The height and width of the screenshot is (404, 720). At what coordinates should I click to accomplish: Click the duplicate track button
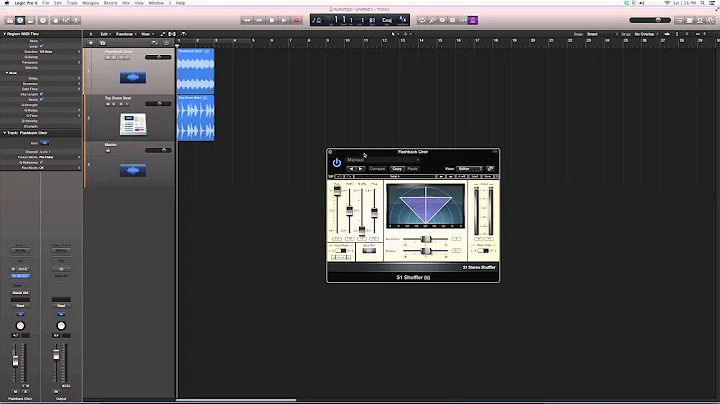(x=102, y=43)
